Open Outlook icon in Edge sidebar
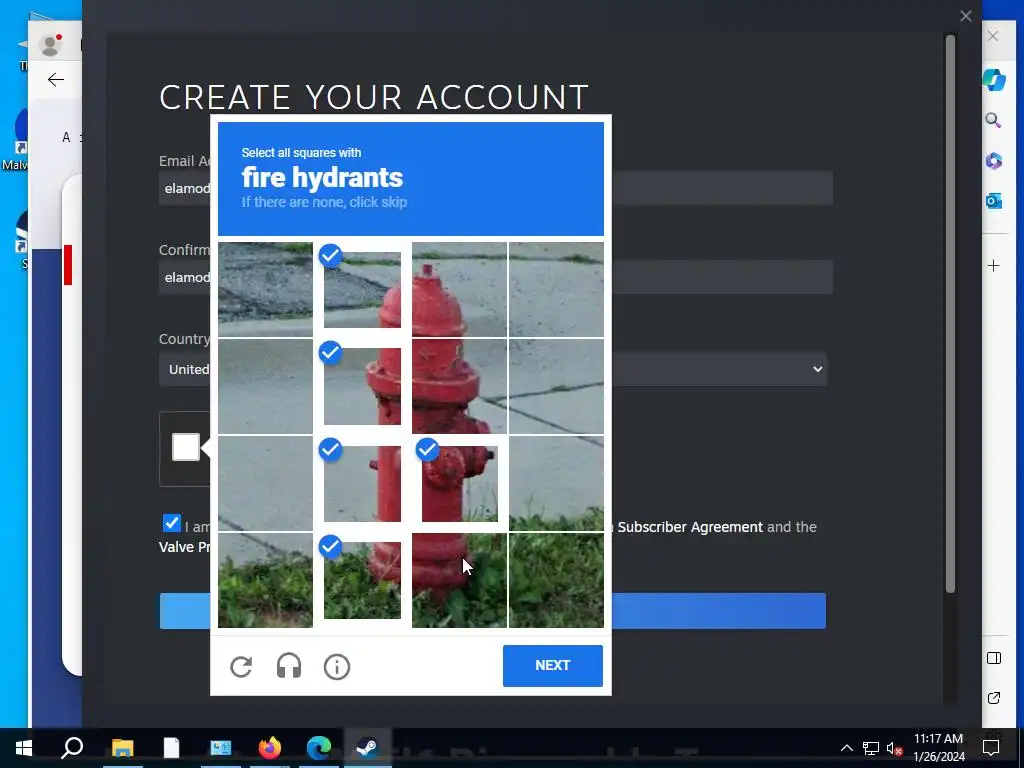 pos(994,201)
